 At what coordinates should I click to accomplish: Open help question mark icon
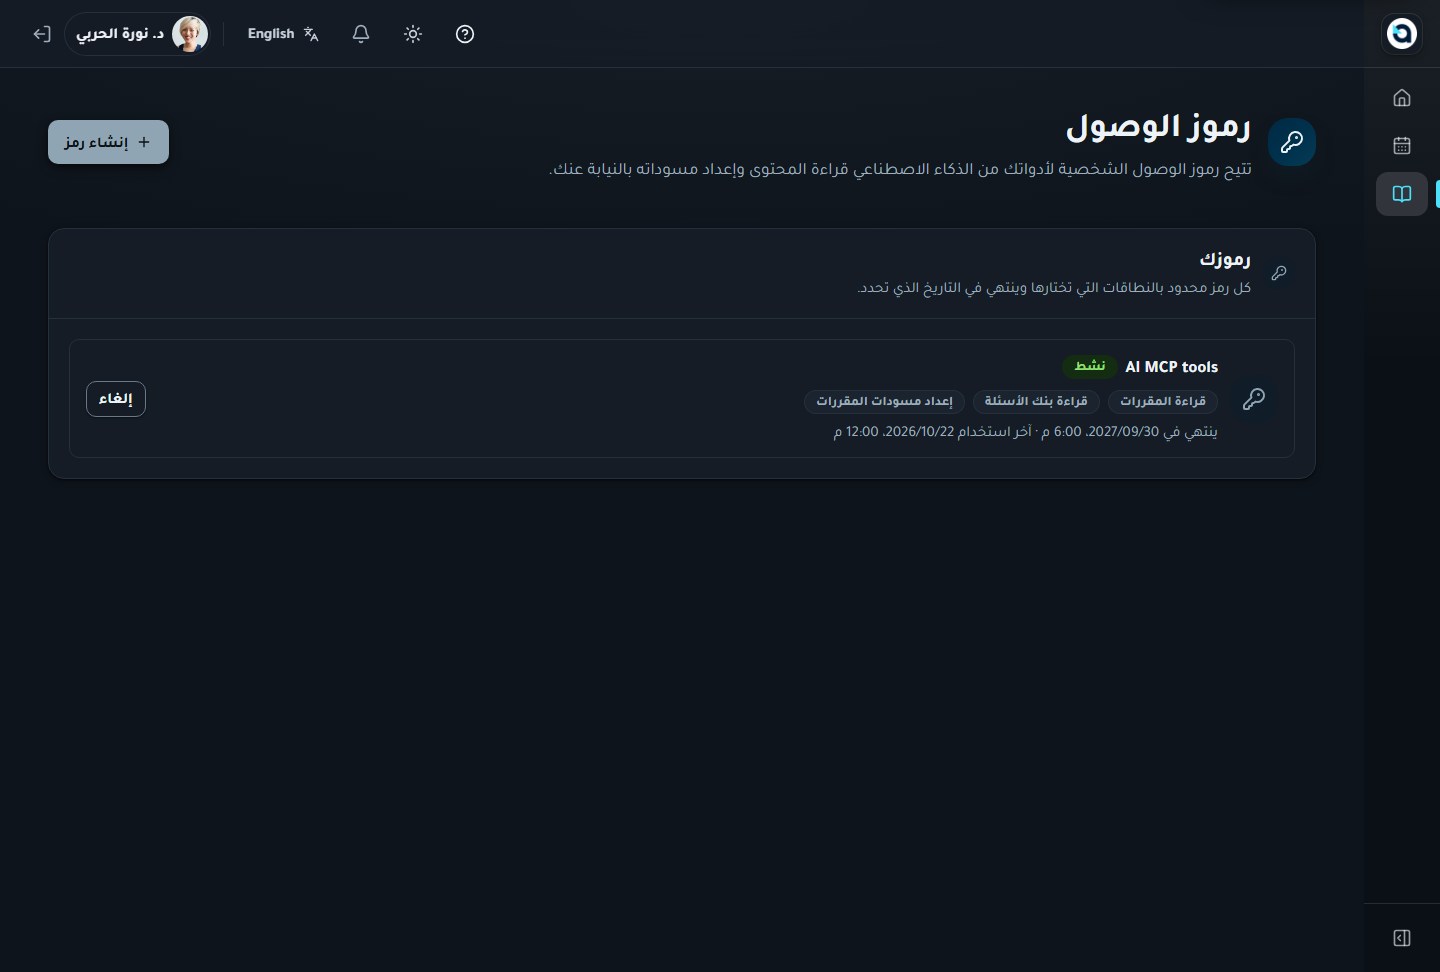465,34
